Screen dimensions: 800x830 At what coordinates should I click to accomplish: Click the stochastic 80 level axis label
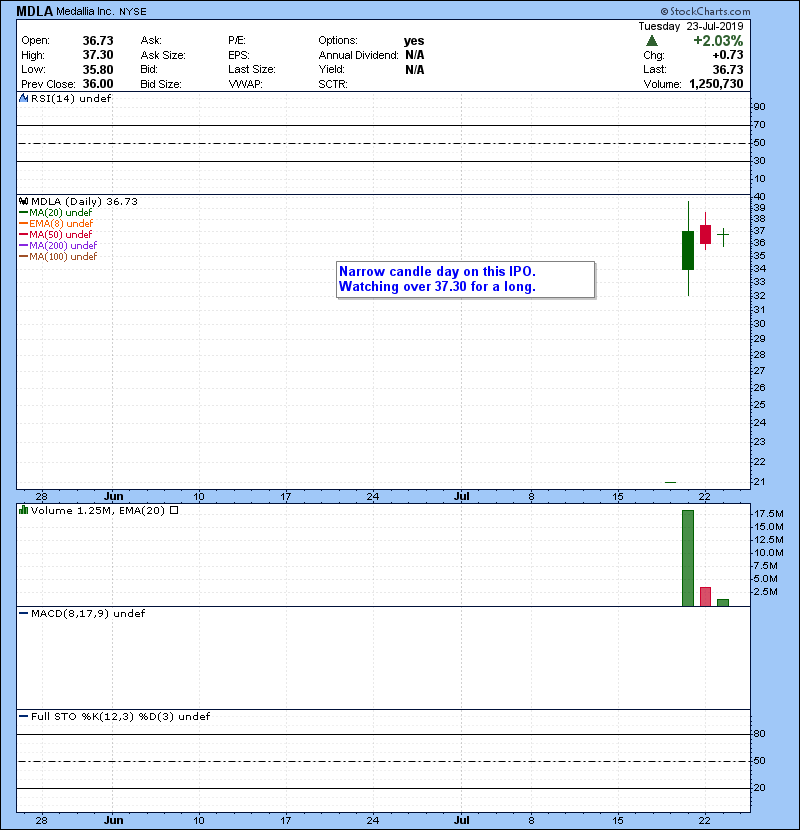(760, 734)
